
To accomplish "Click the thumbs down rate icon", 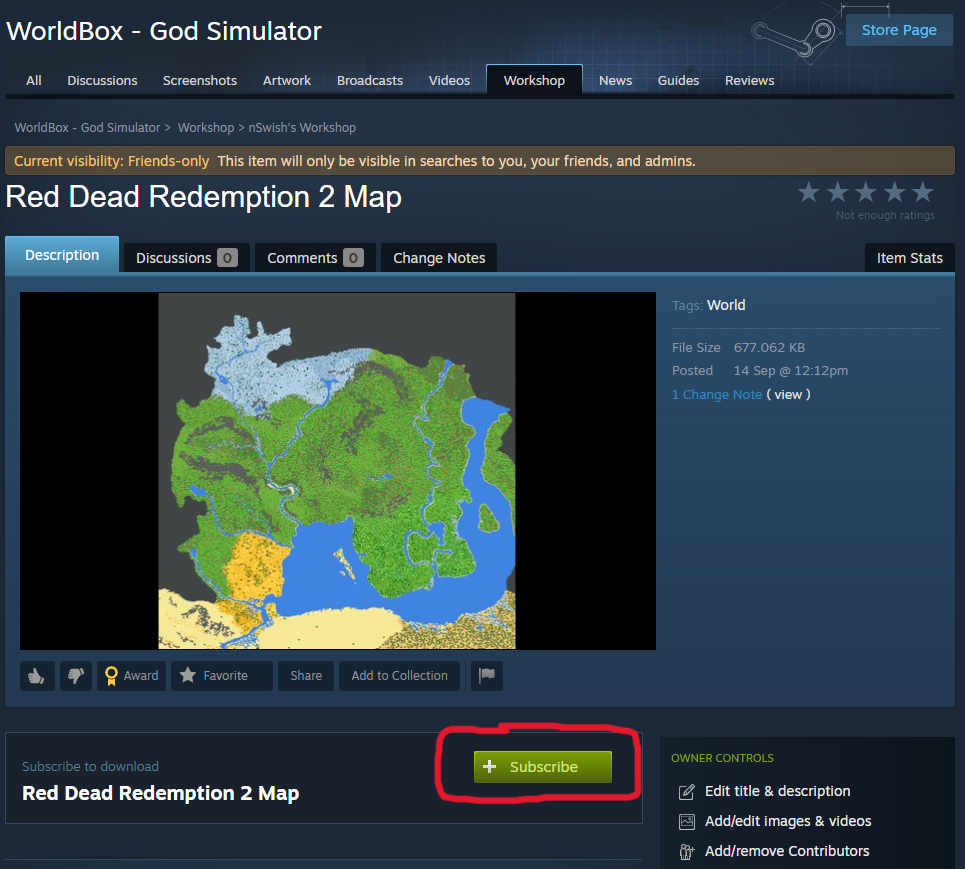I will tap(76, 676).
